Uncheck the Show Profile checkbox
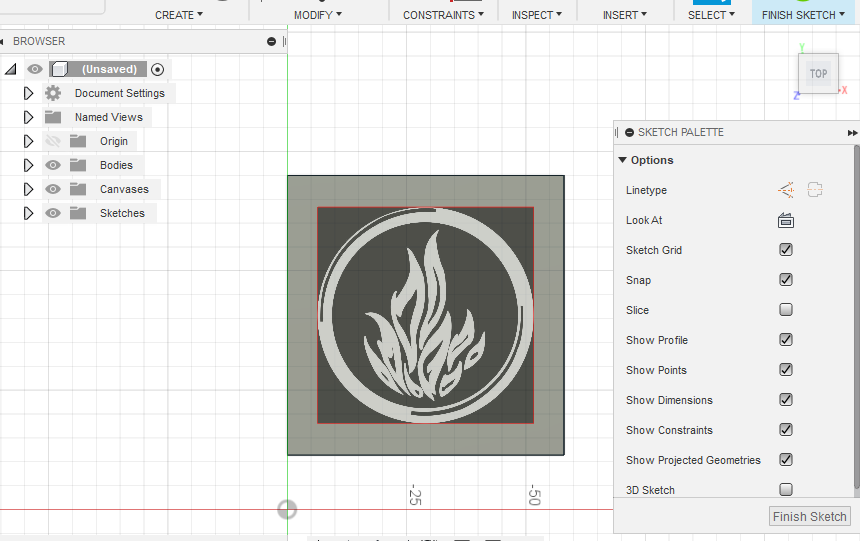Image resolution: width=860 pixels, height=541 pixels. [786, 340]
